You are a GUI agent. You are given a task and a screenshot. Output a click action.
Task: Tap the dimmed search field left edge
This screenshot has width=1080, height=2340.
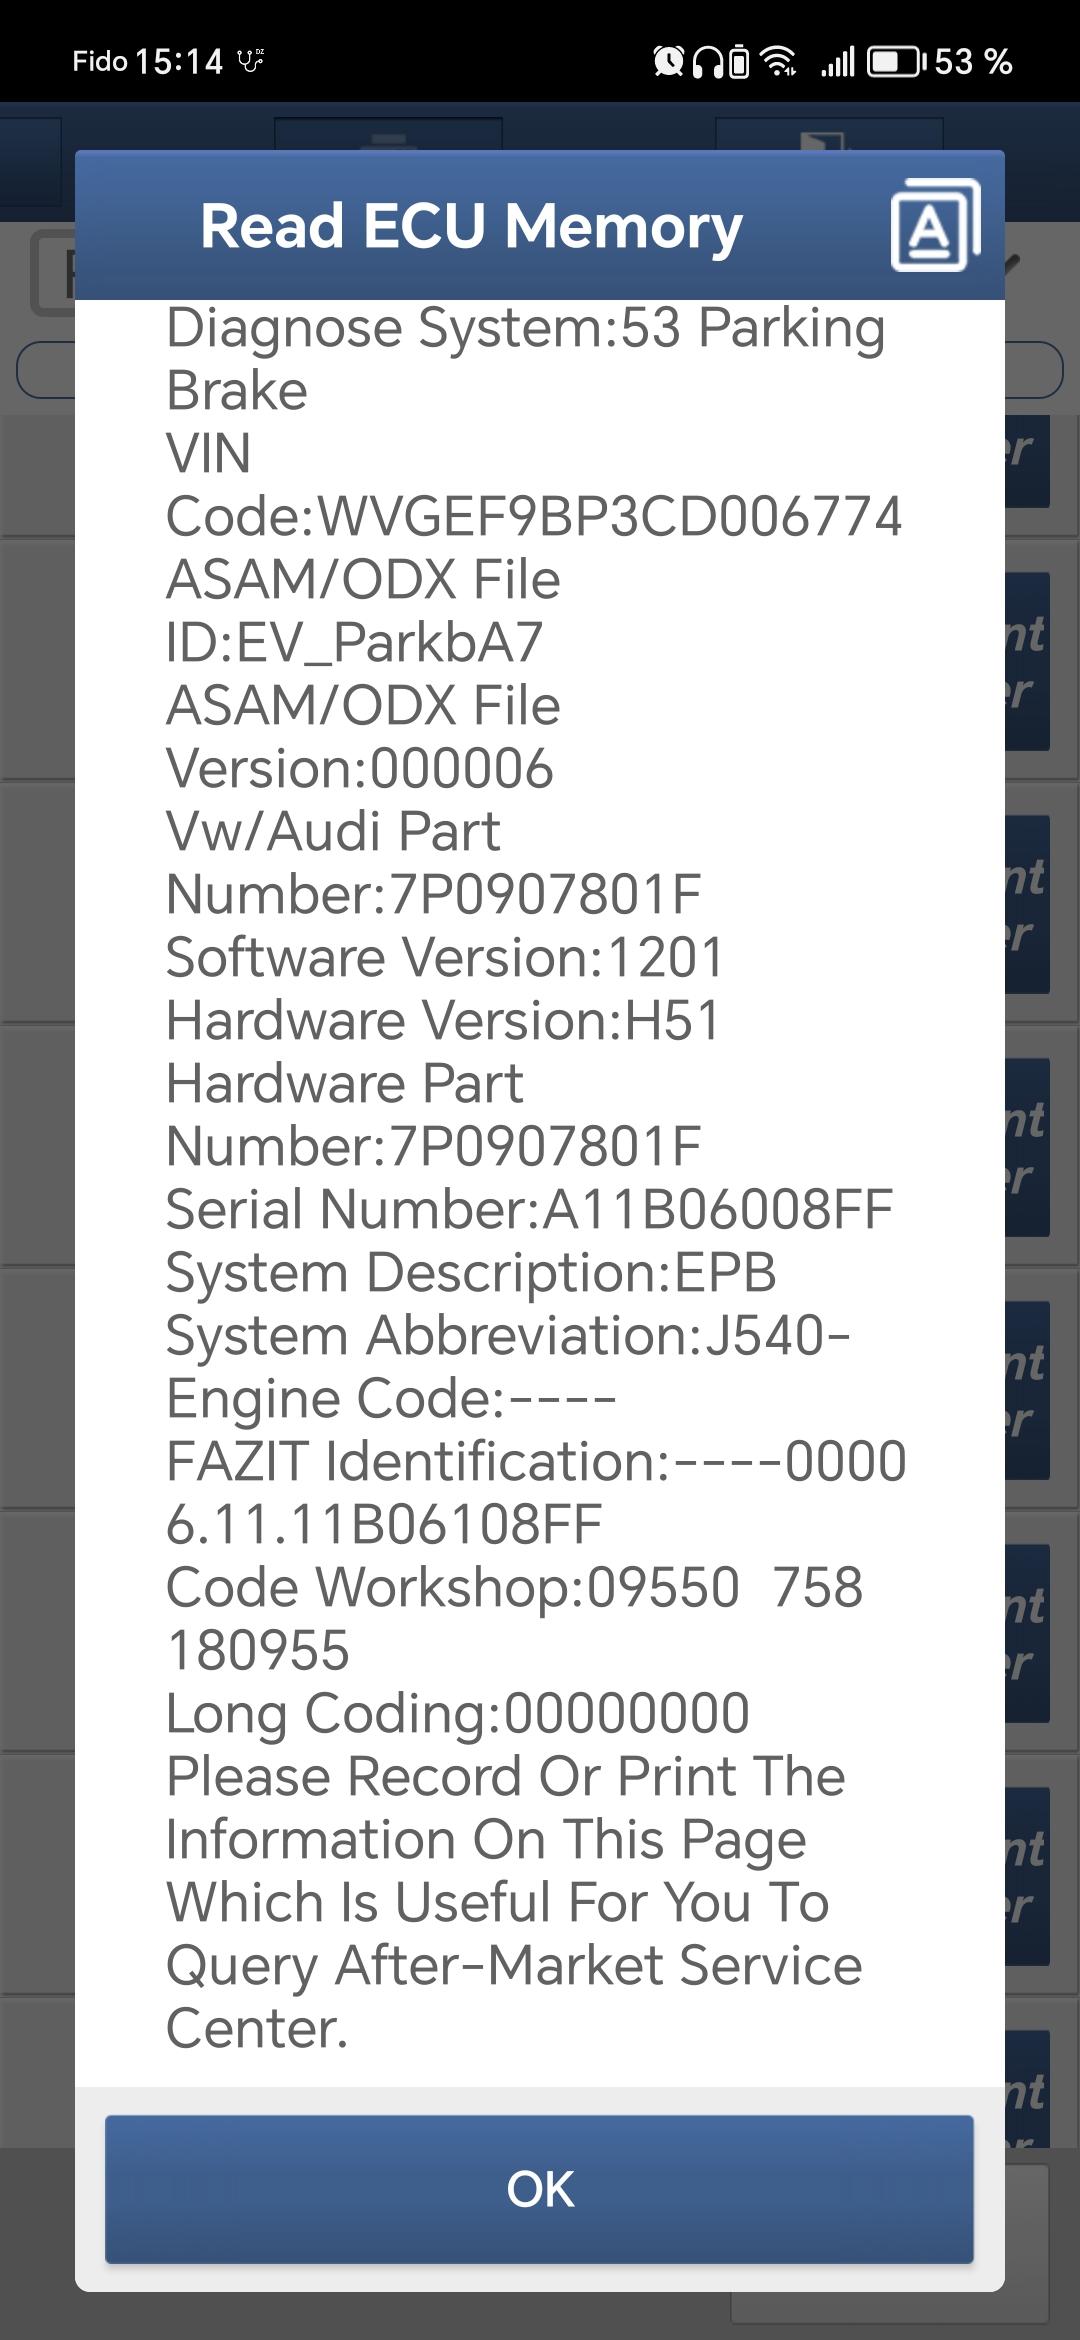click(x=46, y=370)
